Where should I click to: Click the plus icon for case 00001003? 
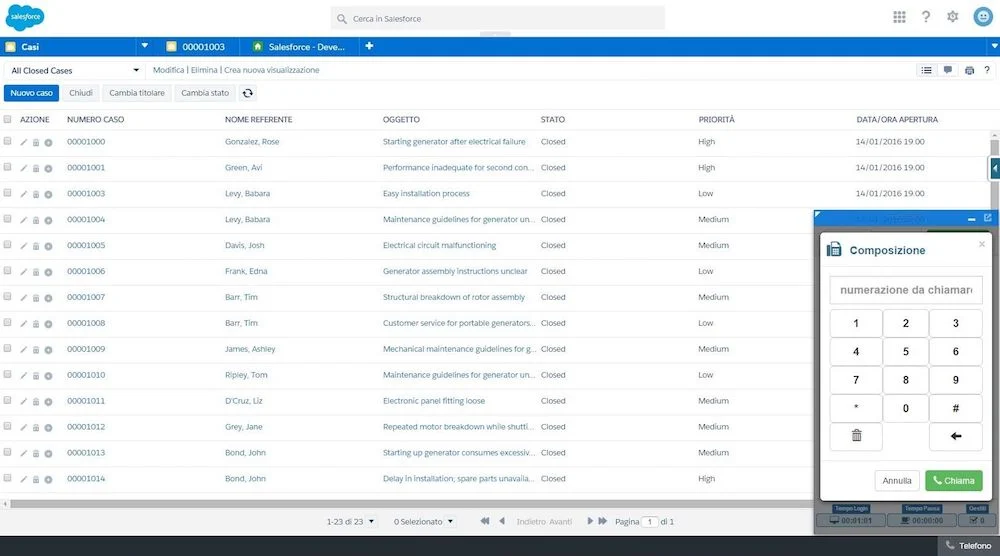click(x=48, y=194)
